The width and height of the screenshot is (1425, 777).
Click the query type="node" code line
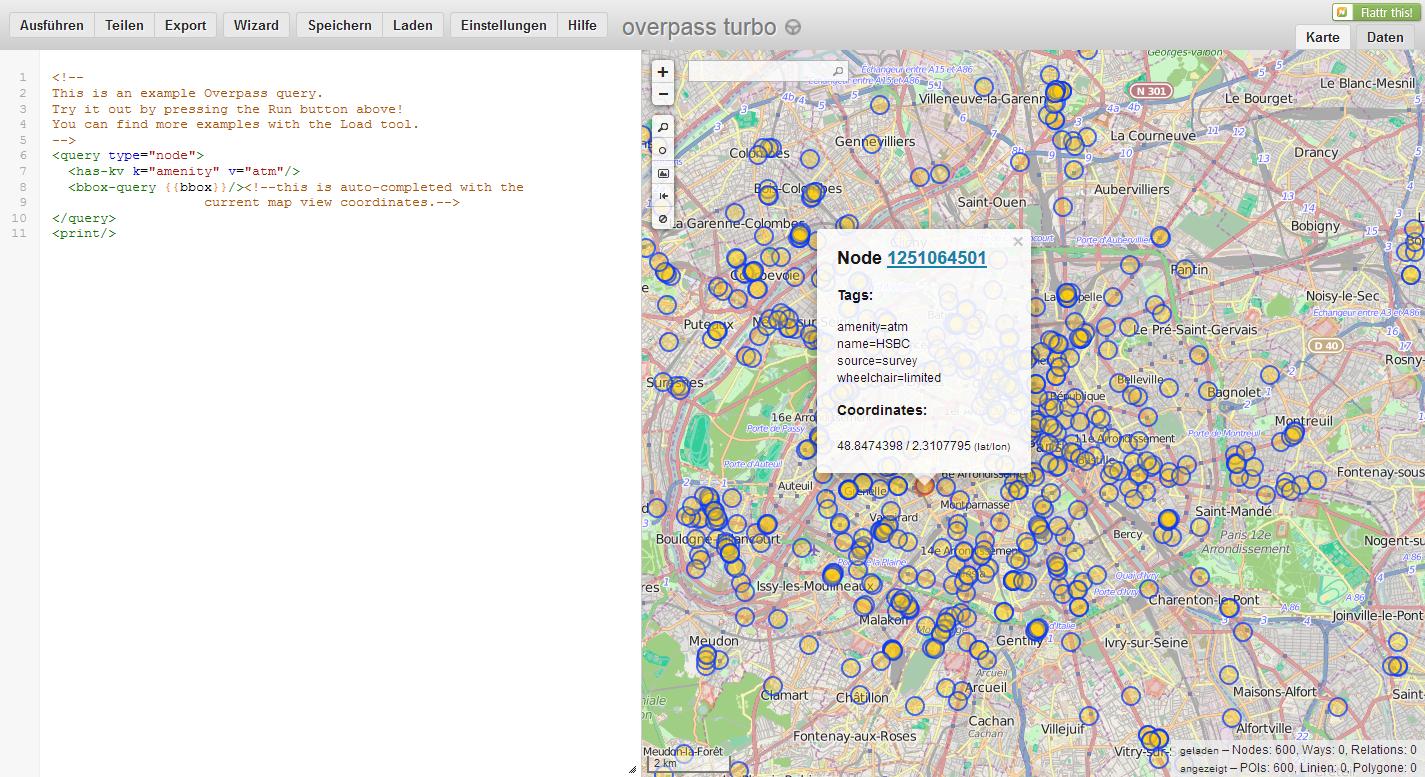coord(128,155)
